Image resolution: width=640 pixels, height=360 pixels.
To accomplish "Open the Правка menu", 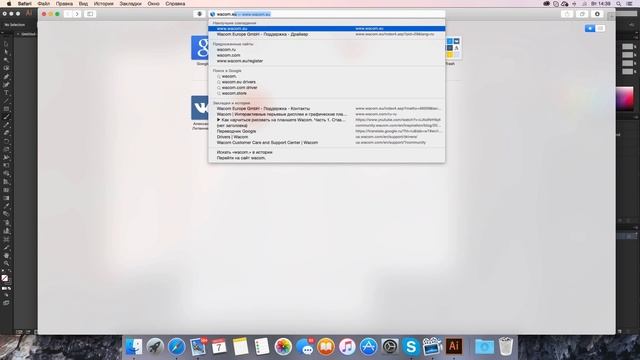I will tap(64, 4).
